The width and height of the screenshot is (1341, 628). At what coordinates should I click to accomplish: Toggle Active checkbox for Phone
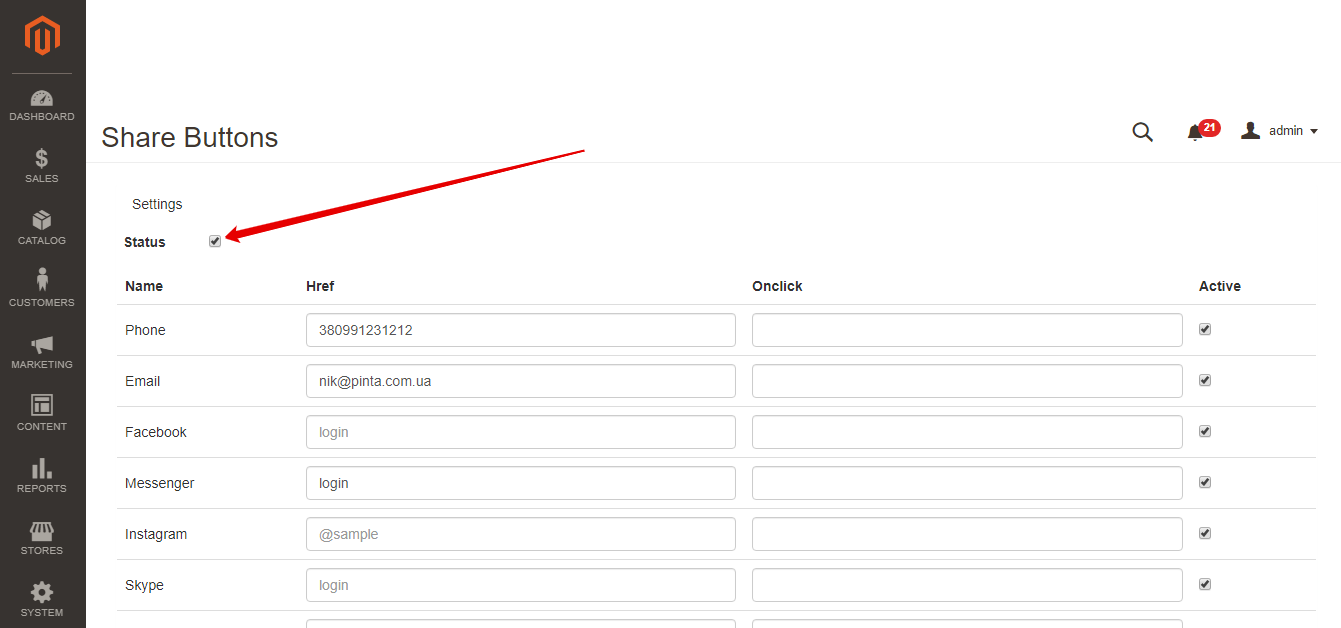click(x=1205, y=329)
